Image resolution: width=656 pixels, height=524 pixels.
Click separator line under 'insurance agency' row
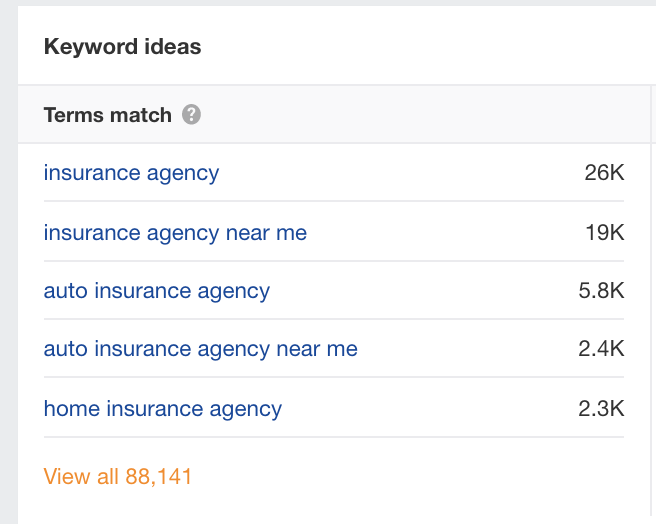[x=334, y=201]
